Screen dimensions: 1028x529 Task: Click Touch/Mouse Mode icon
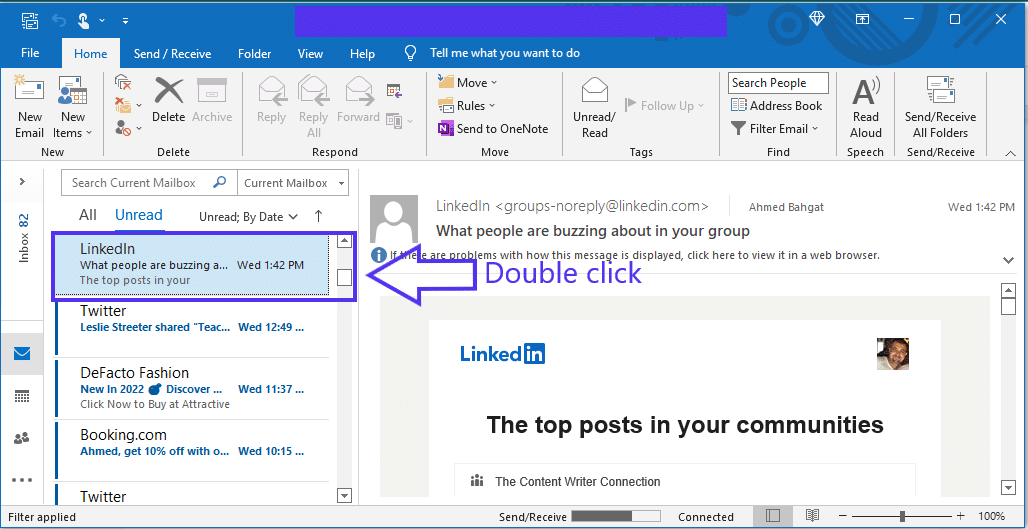tap(83, 20)
